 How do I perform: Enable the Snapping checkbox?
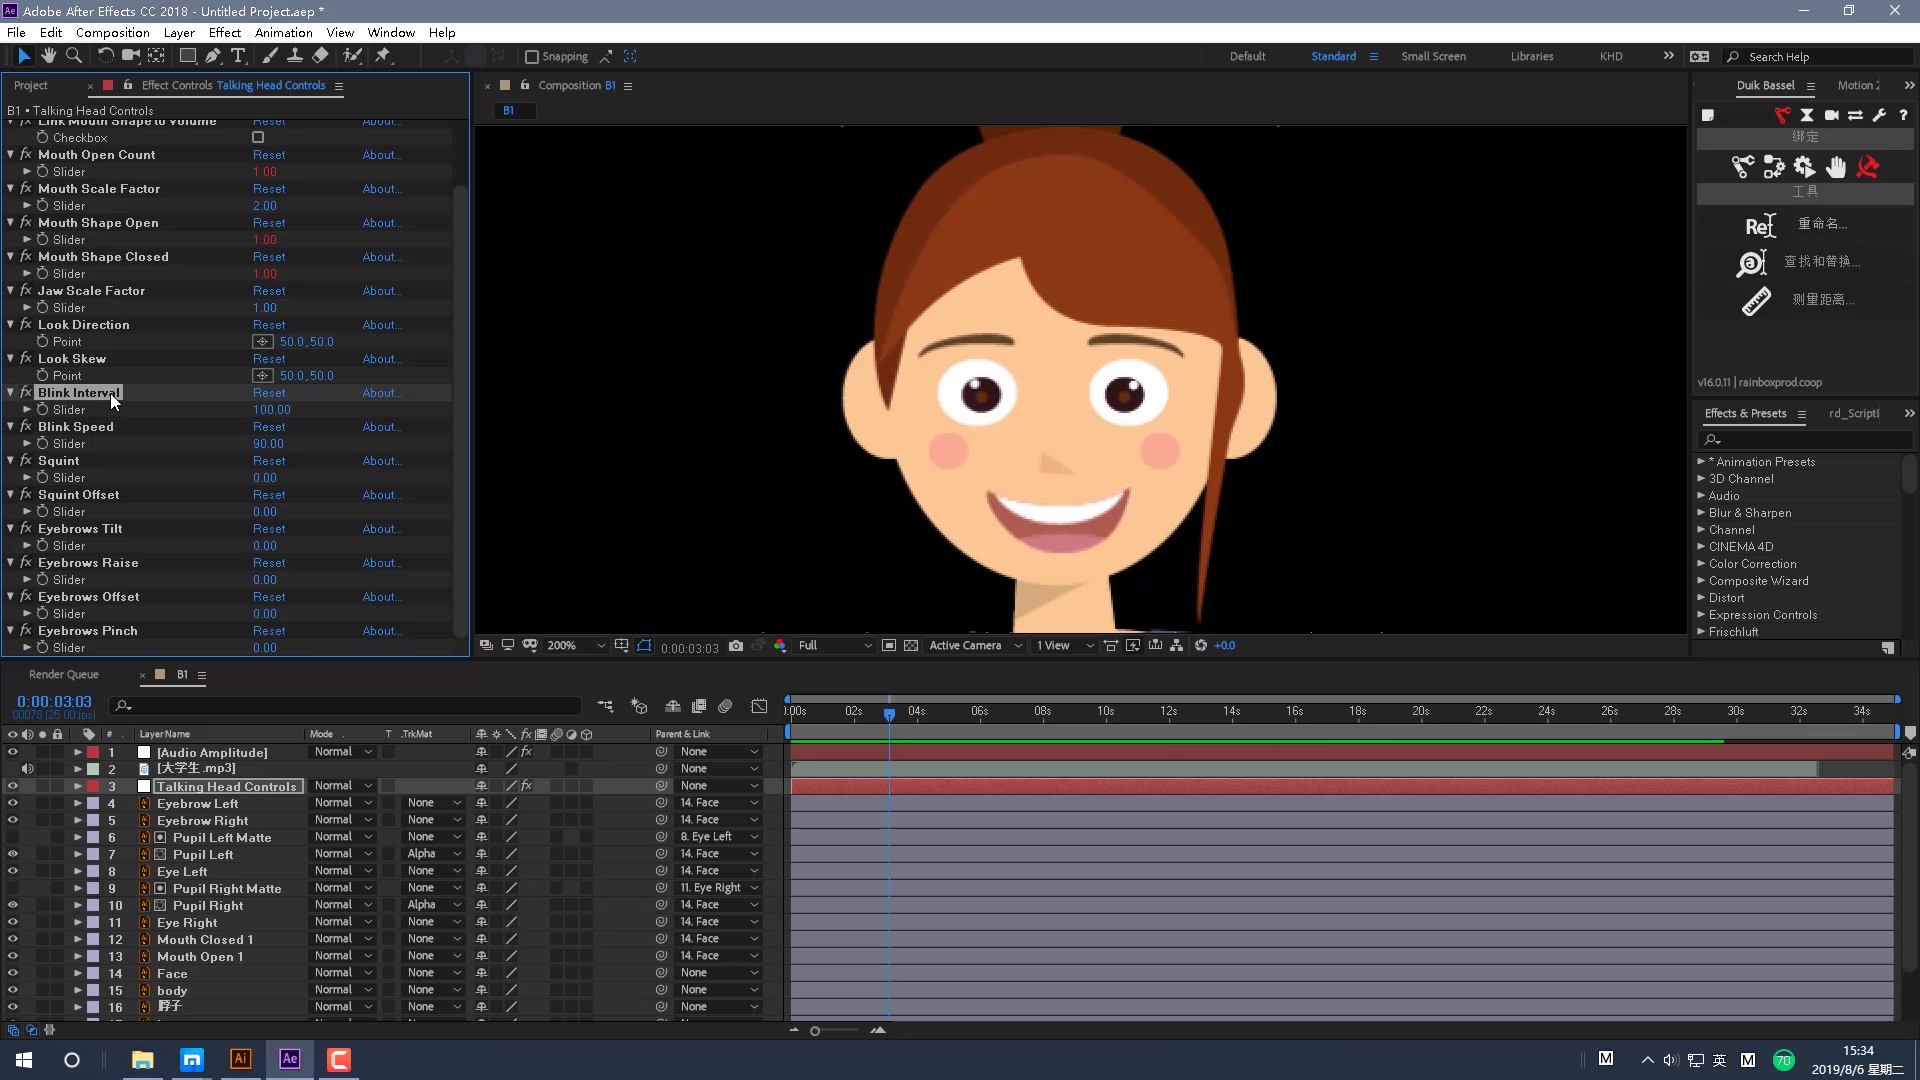[x=532, y=57]
